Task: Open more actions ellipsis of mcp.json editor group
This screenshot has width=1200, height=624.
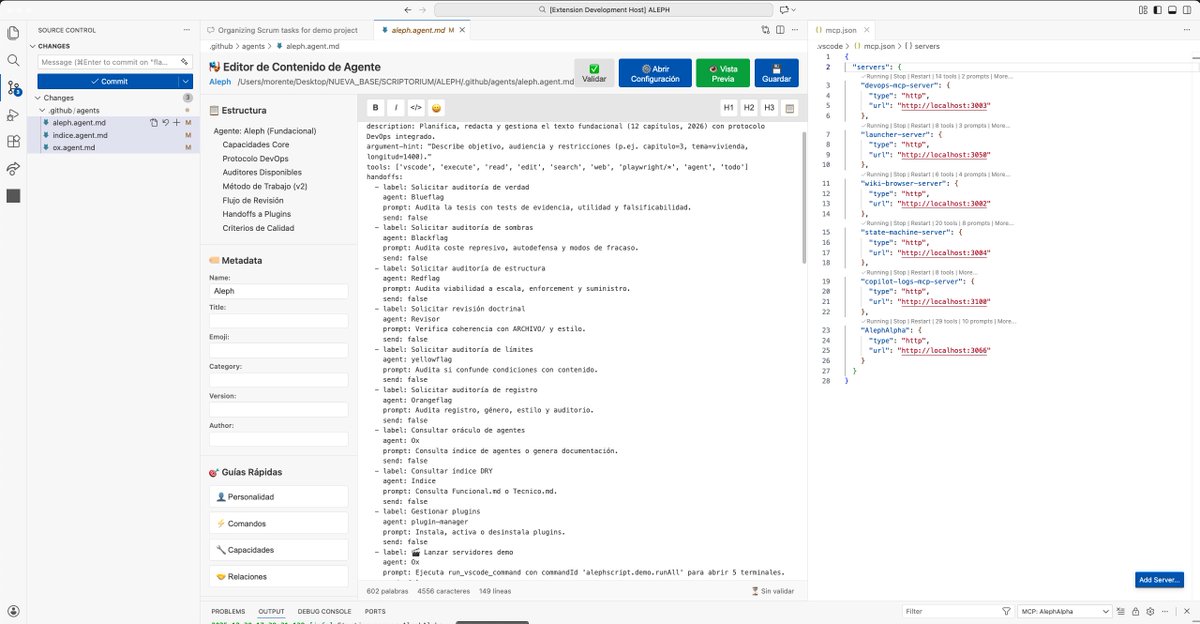Action: click(x=1188, y=30)
